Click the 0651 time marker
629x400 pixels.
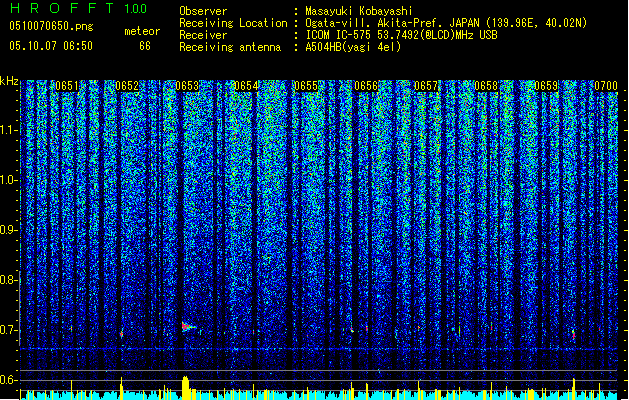coord(67,86)
